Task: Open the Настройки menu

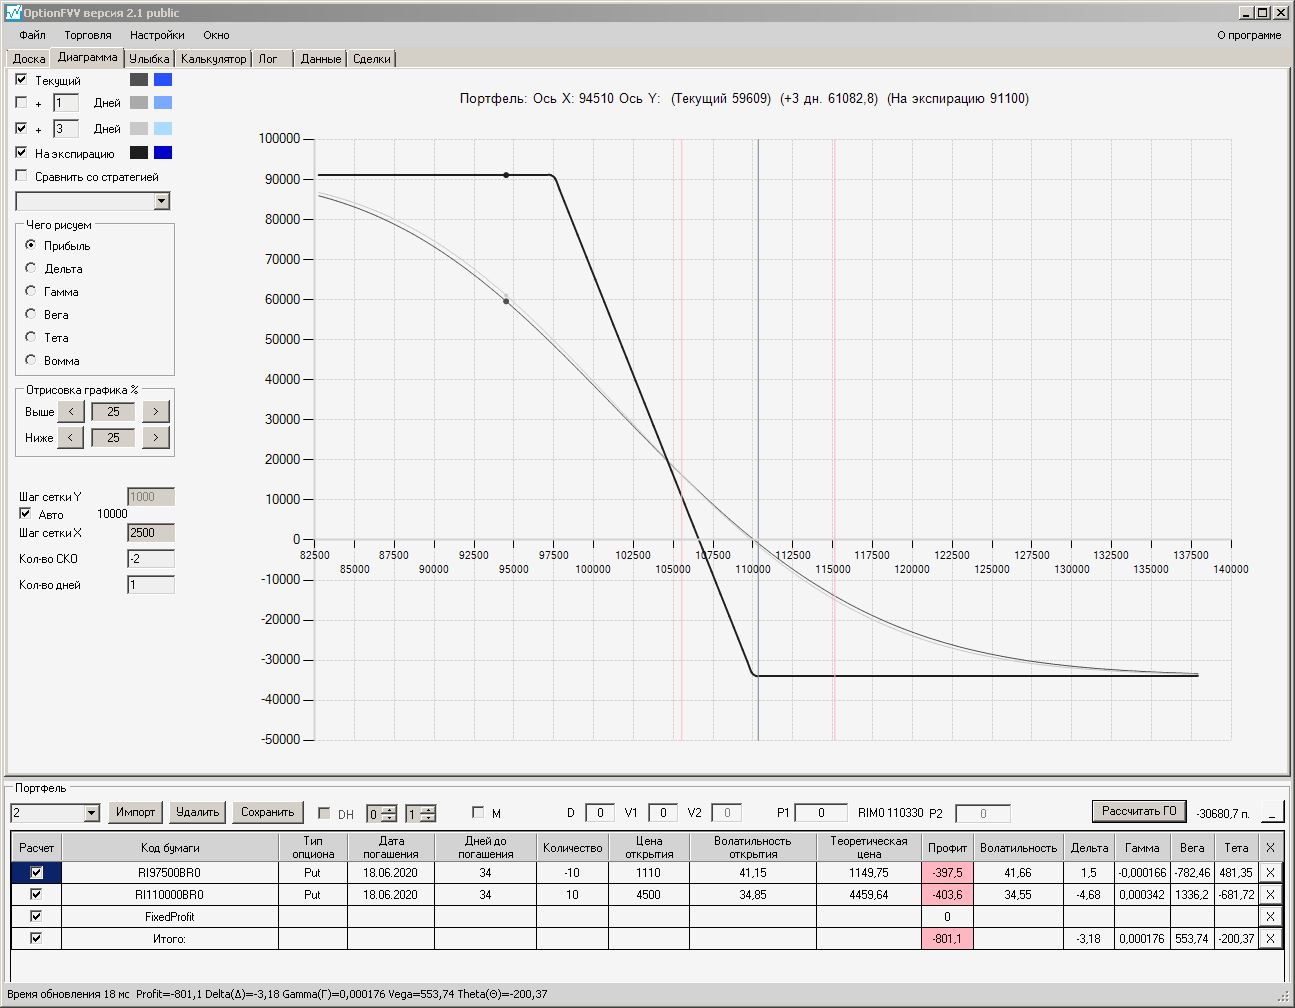Action: pyautogui.click(x=157, y=35)
